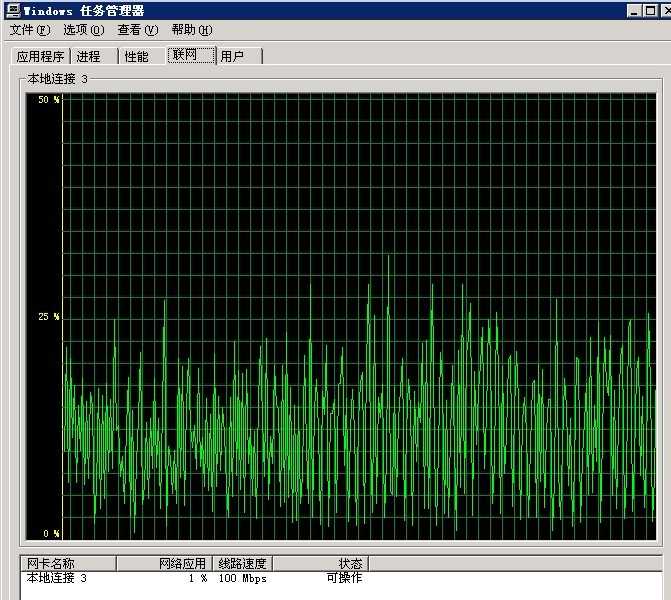The width and height of the screenshot is (671, 600).
Task: Switch to the 进程 tab
Action: click(x=94, y=56)
